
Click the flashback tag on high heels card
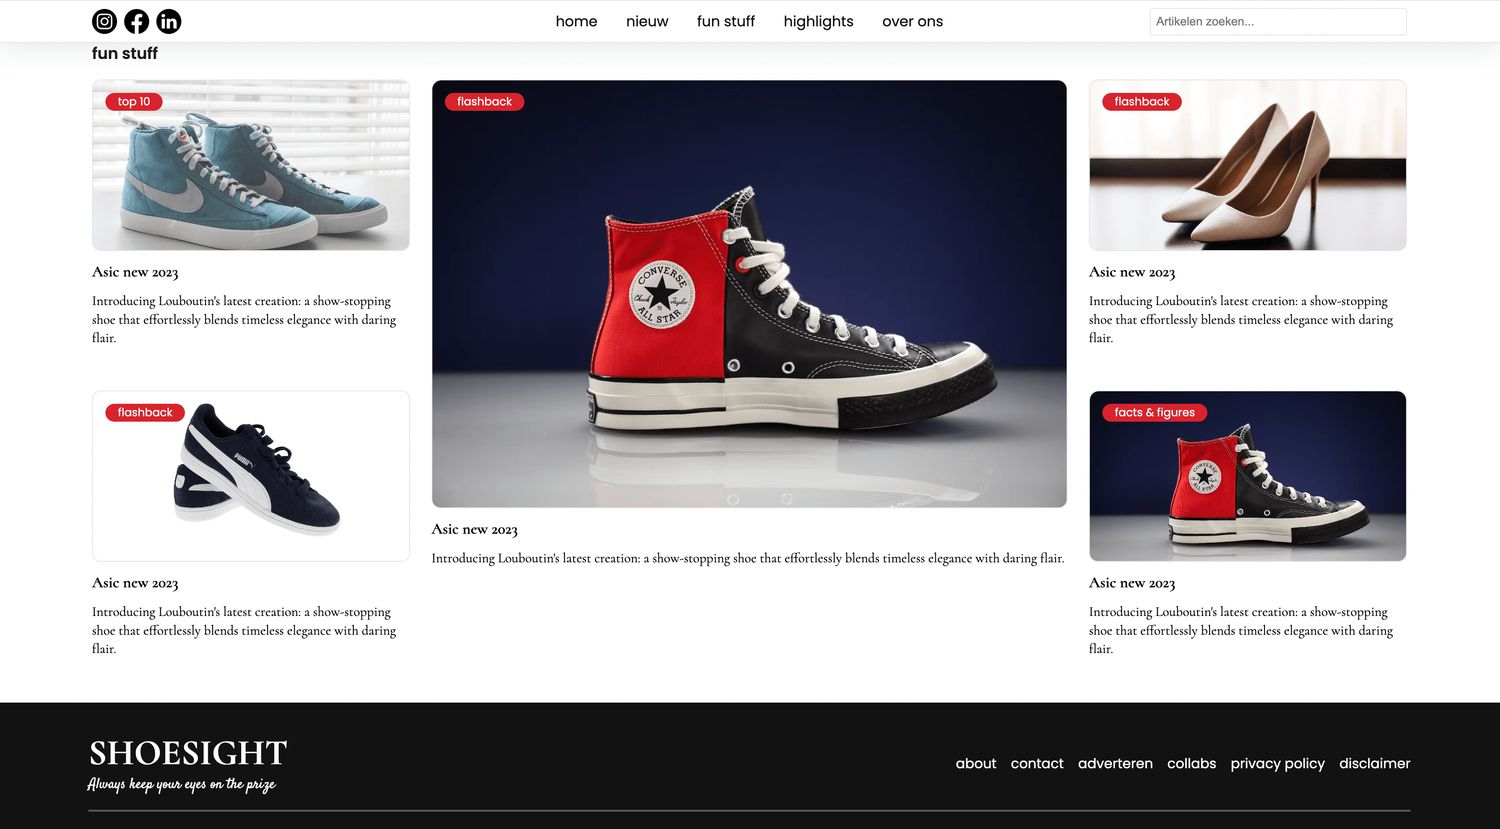coord(1142,101)
